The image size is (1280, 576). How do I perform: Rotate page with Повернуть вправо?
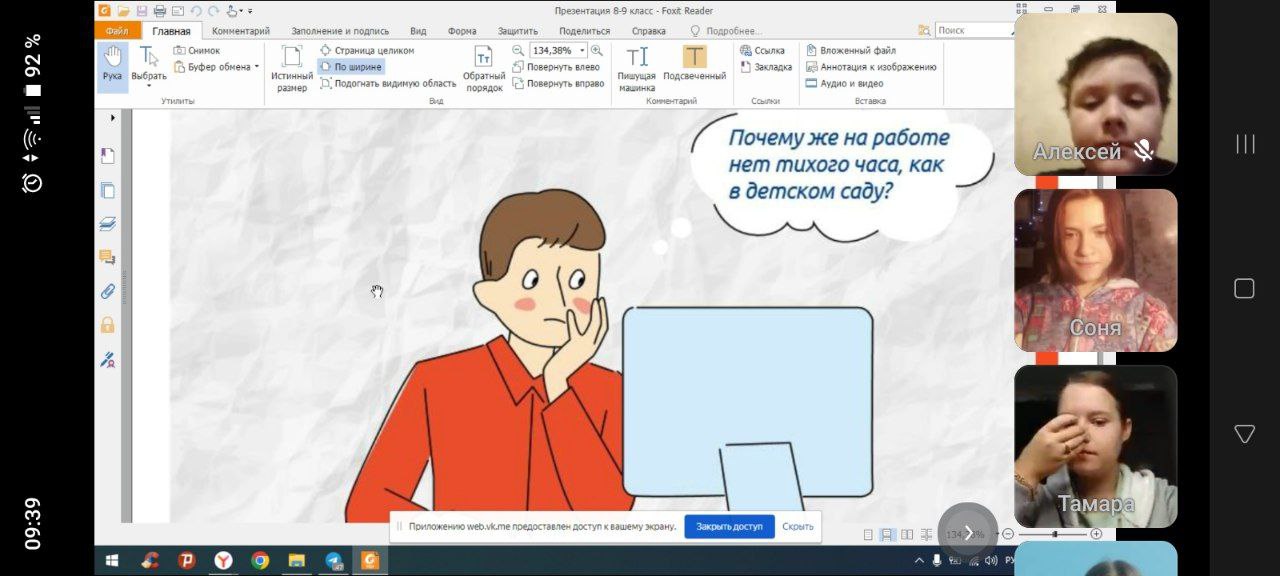558,84
